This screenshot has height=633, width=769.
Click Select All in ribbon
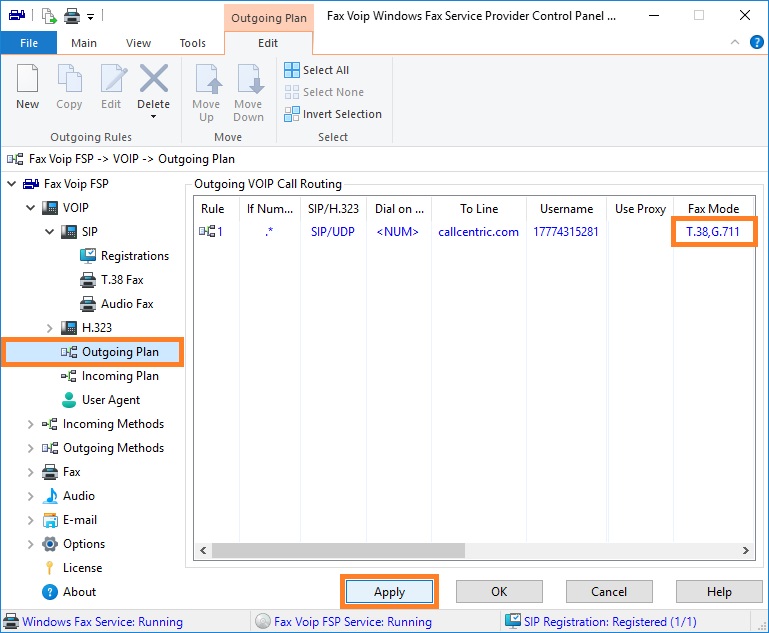point(316,70)
